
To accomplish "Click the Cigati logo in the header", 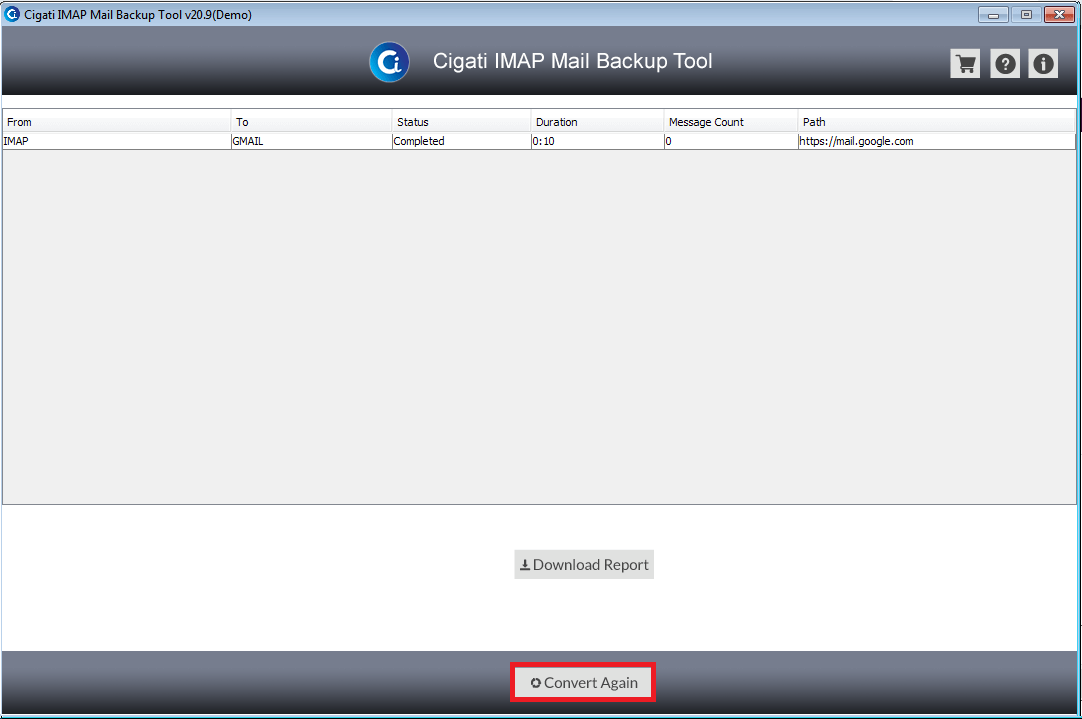I will [389, 62].
